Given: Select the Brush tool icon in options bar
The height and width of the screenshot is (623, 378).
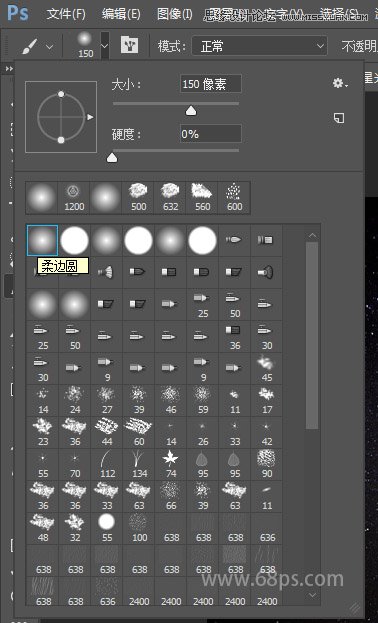Looking at the screenshot, I should pos(30,46).
